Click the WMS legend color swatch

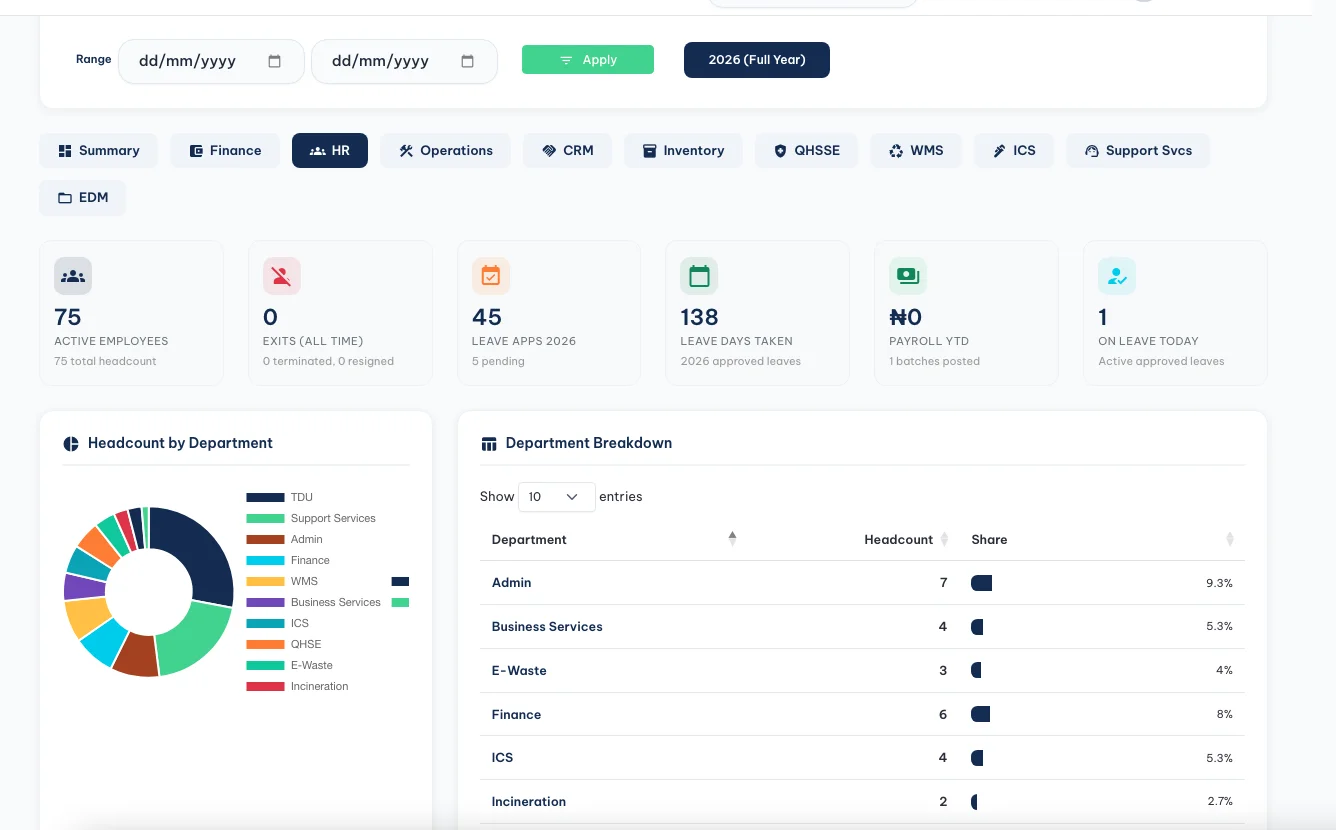pos(266,582)
